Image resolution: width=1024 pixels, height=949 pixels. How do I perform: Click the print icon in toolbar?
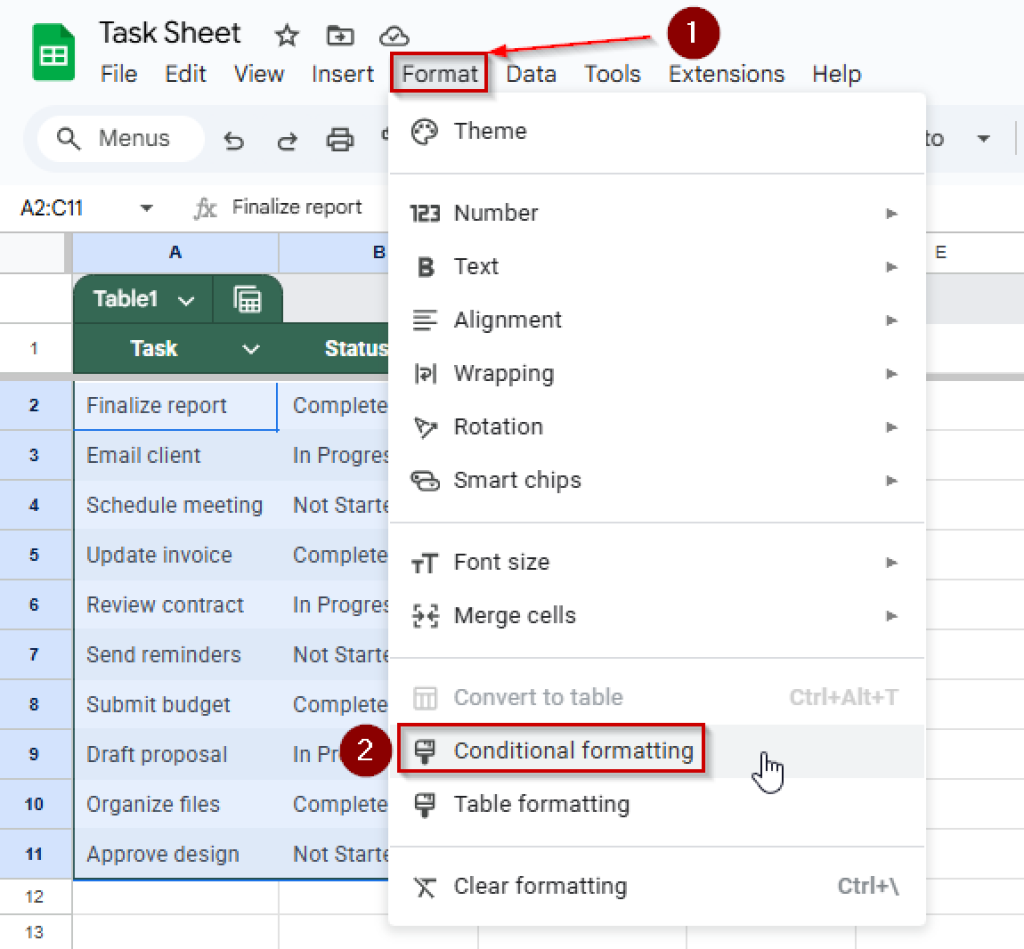click(x=340, y=140)
